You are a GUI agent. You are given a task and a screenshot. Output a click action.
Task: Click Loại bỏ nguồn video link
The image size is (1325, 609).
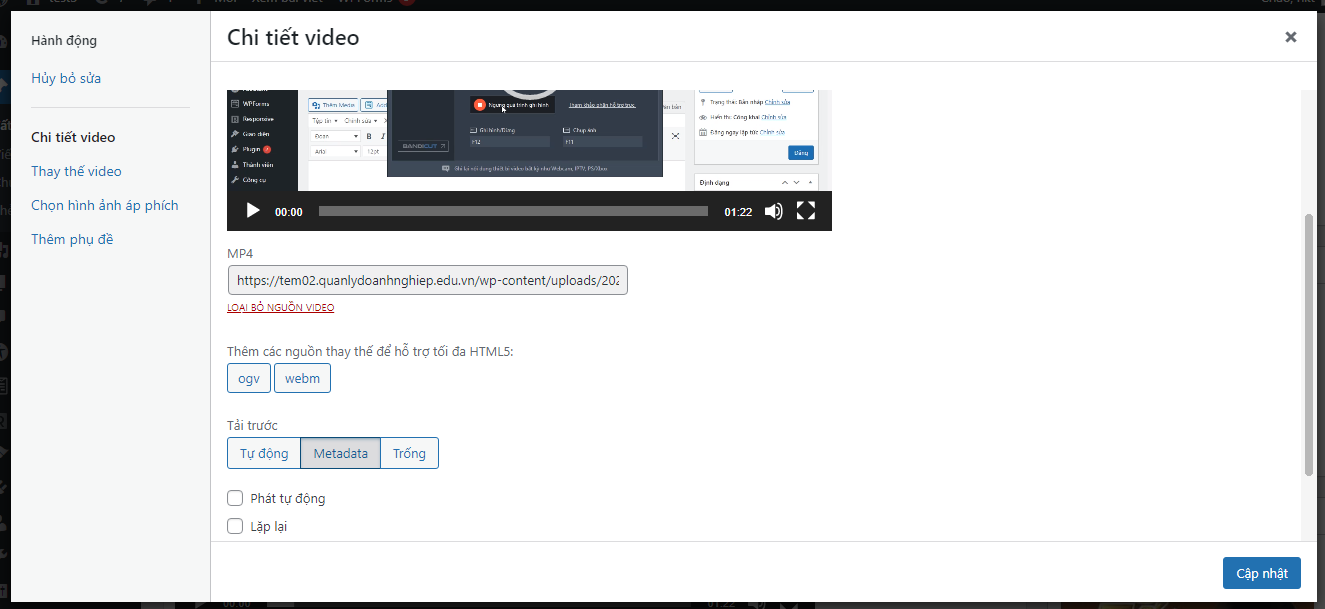(281, 308)
